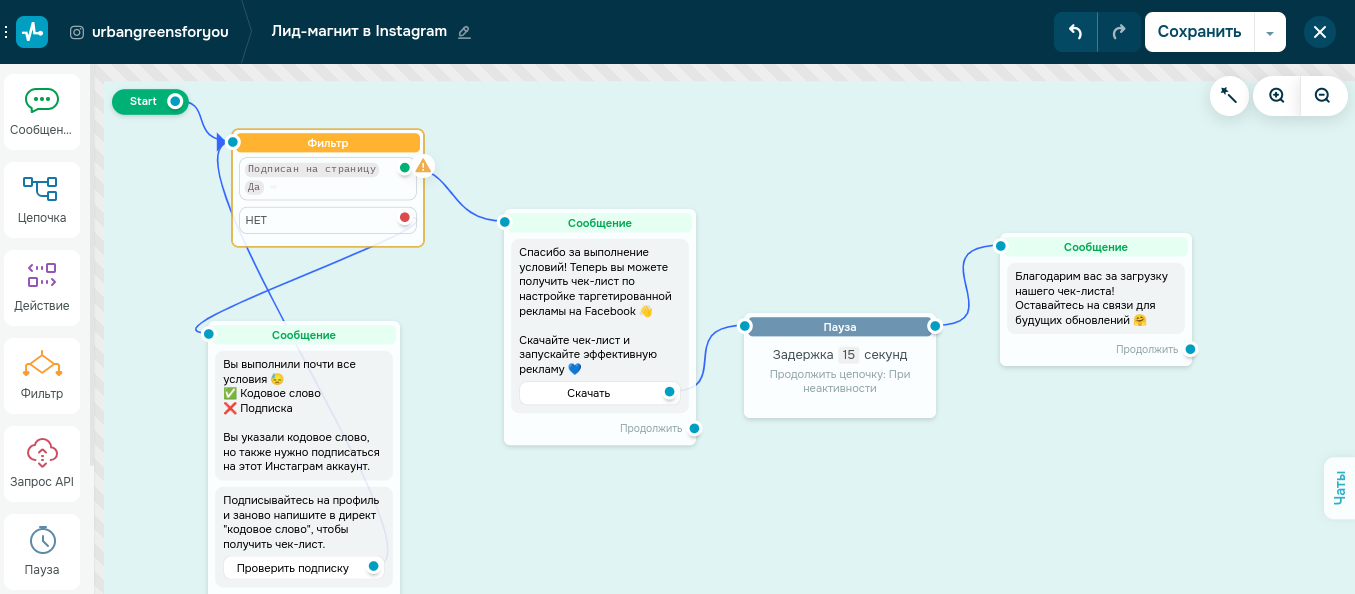Click the Instagram icon next to urbangreensforyou
This screenshot has height=594, width=1355.
77,32
